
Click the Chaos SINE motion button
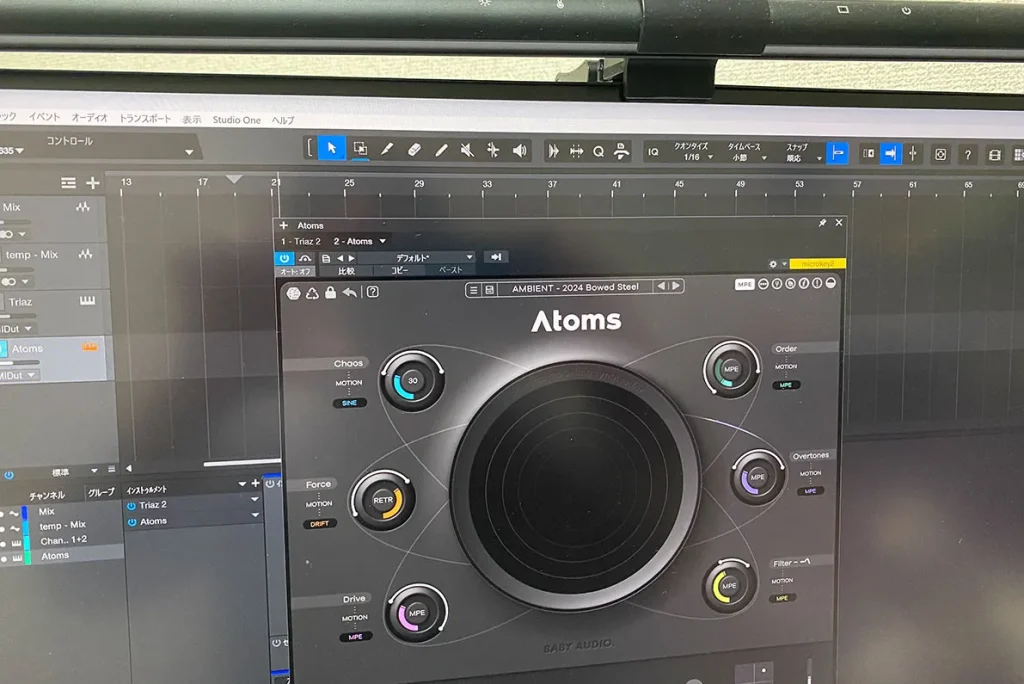(x=349, y=403)
